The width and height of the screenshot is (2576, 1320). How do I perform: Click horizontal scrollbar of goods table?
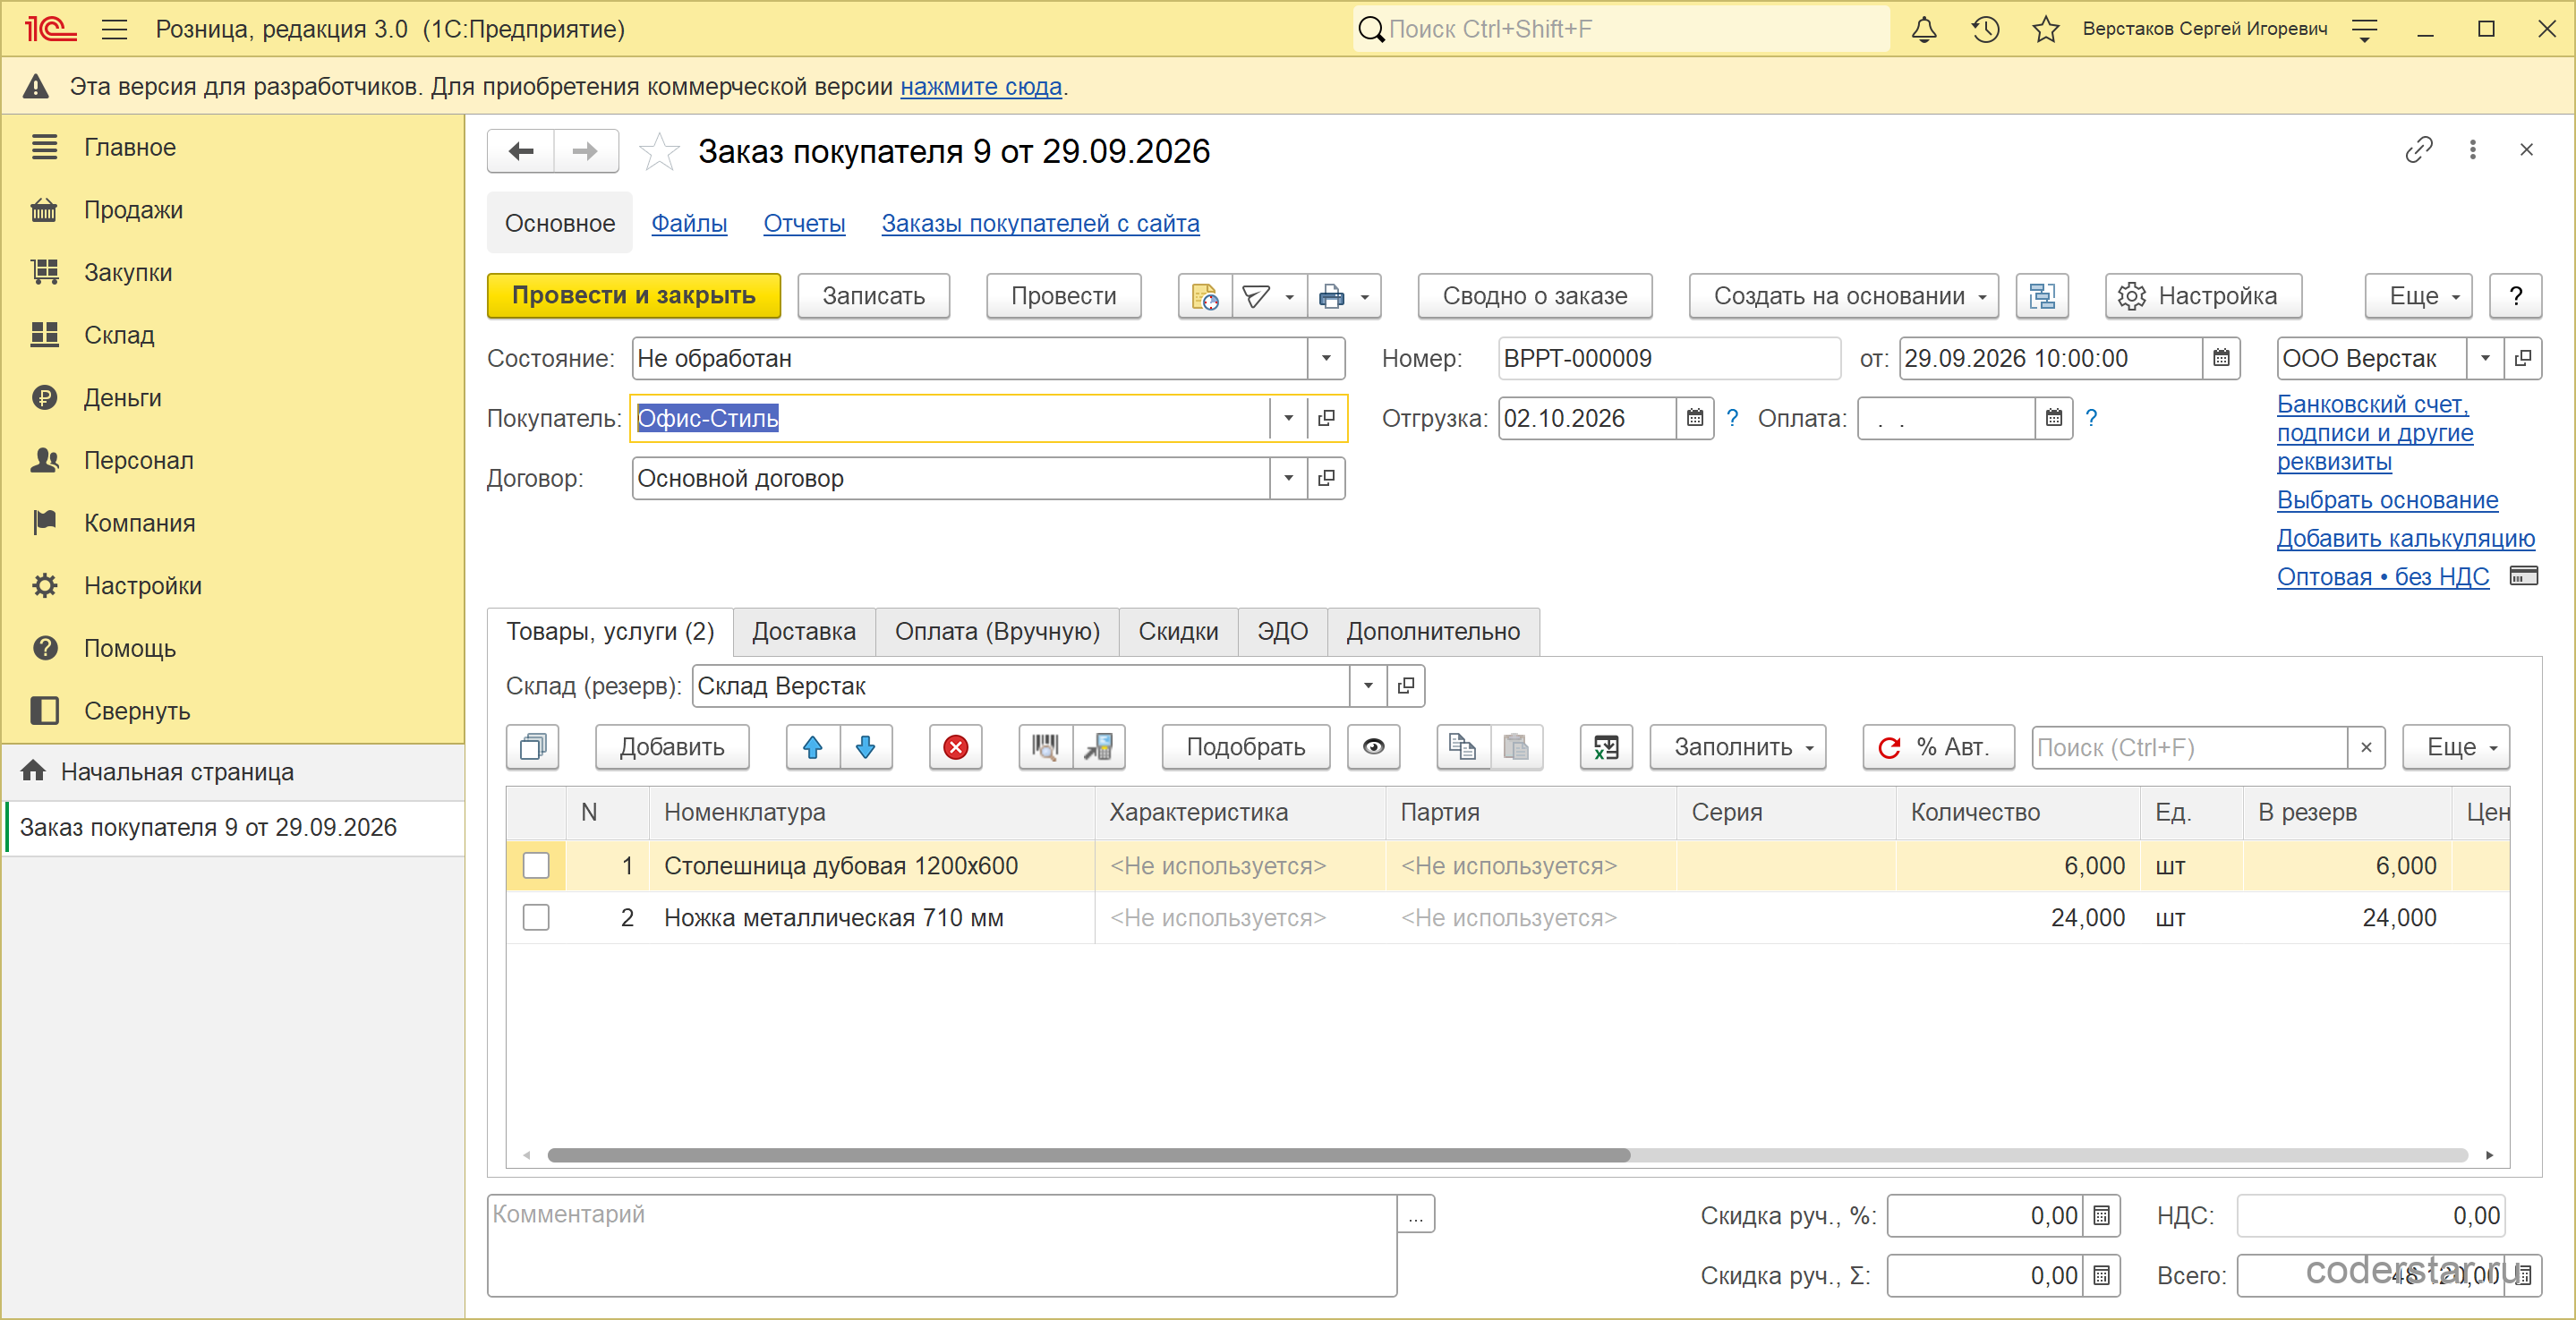pyautogui.click(x=1089, y=1155)
